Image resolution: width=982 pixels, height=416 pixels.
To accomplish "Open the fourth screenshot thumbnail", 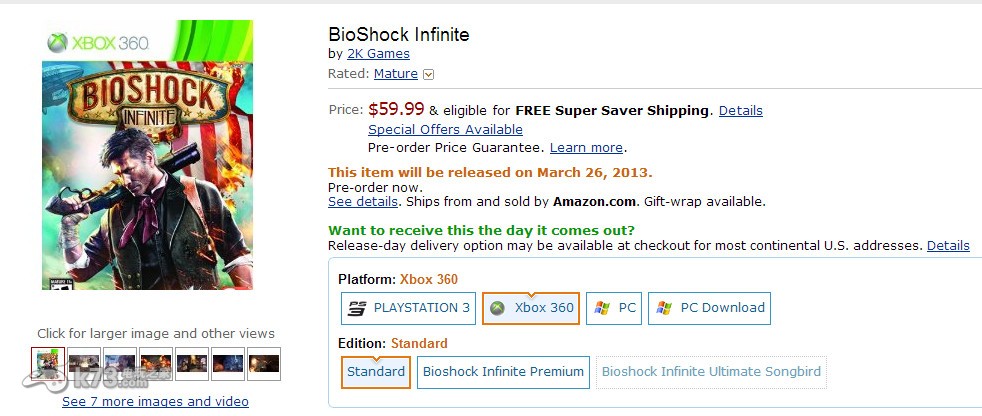I will [x=156, y=363].
